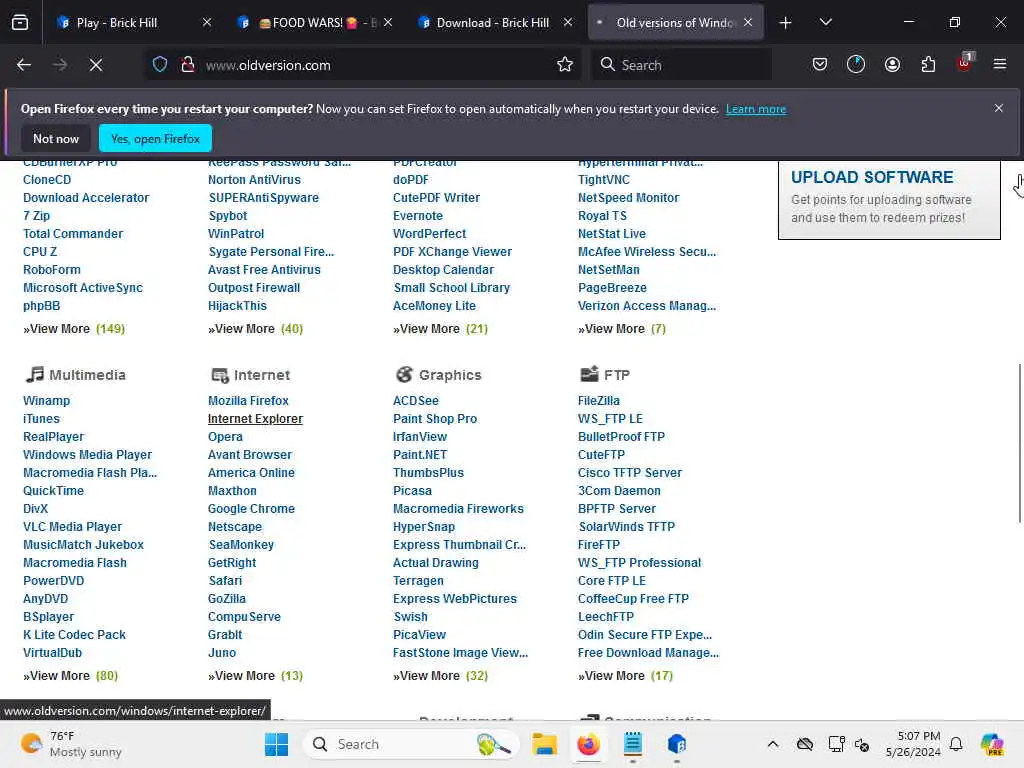Screen dimensions: 1024x768
Task: Open the FileZilla link
Action: point(599,400)
